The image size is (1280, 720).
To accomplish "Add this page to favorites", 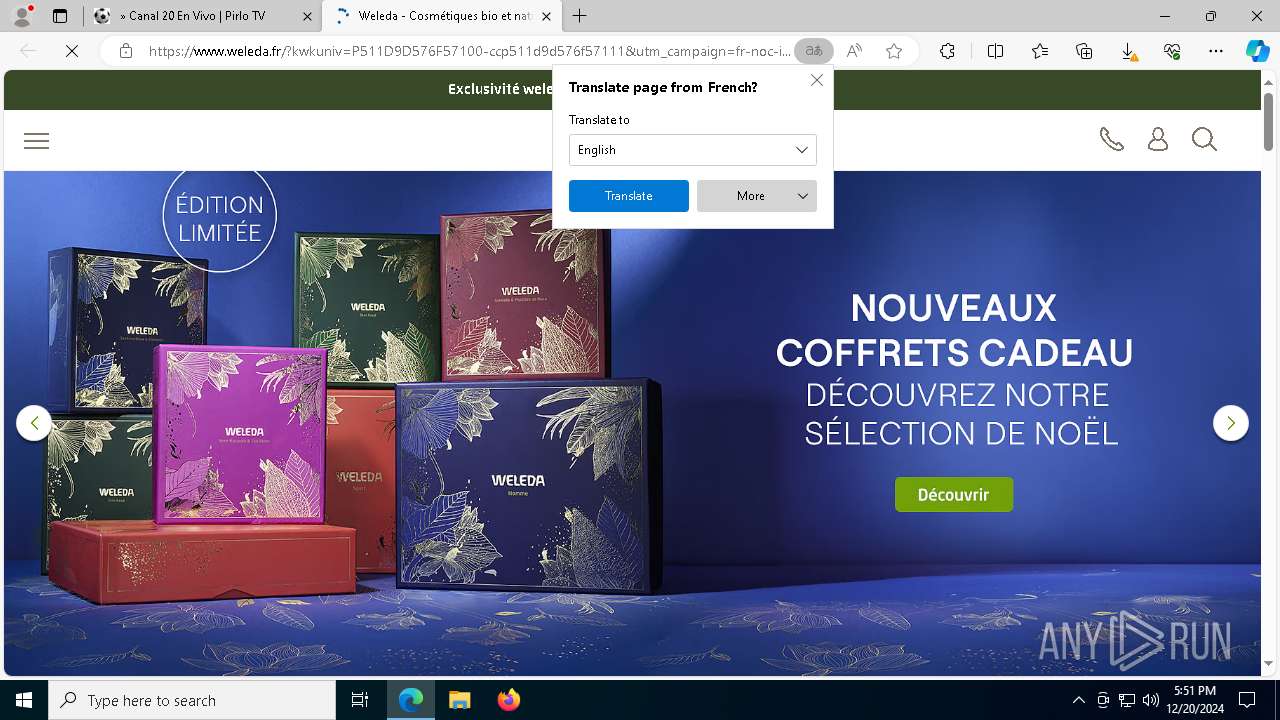I will tap(894, 51).
